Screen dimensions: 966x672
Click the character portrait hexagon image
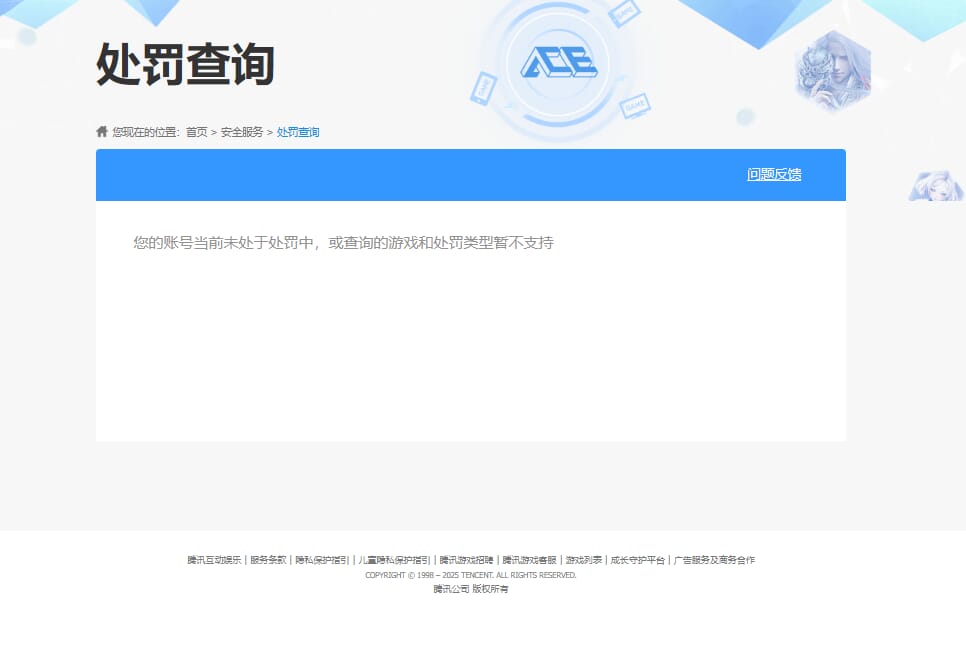click(832, 70)
